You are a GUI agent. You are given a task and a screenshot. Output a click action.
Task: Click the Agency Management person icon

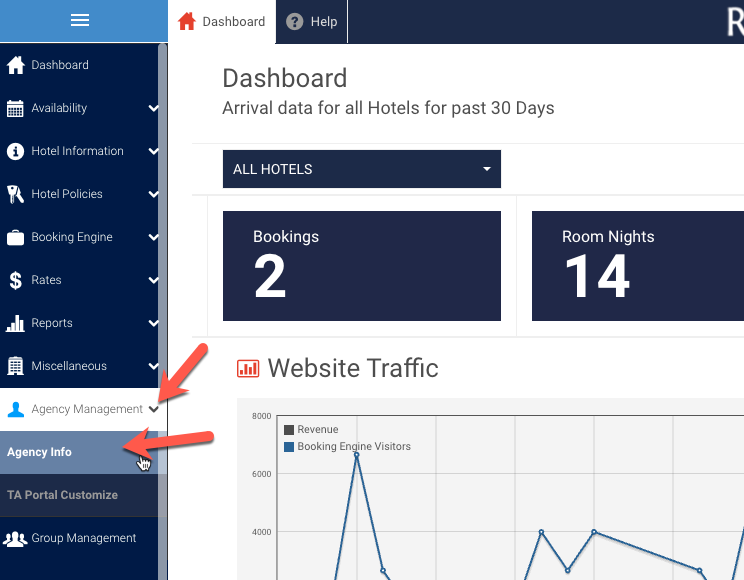click(16, 409)
